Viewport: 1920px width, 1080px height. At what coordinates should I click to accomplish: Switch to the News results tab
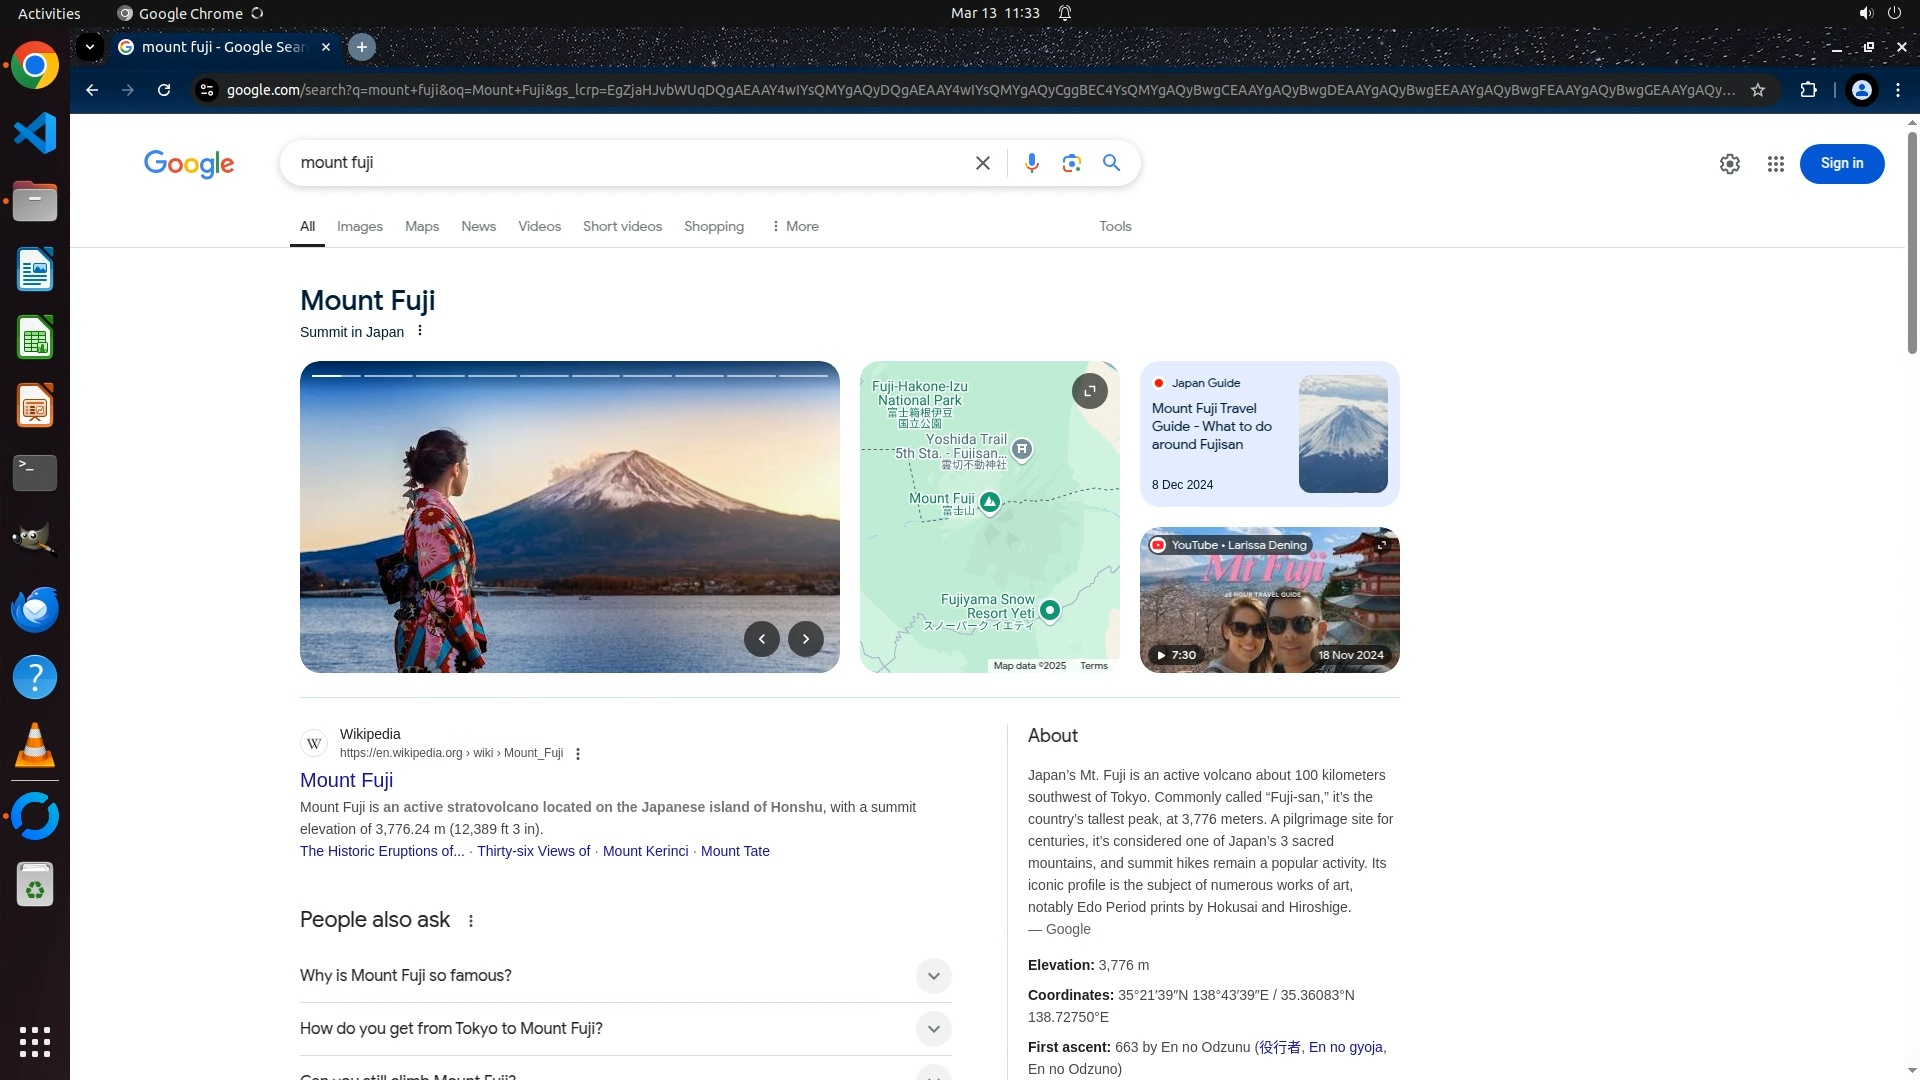coord(478,227)
